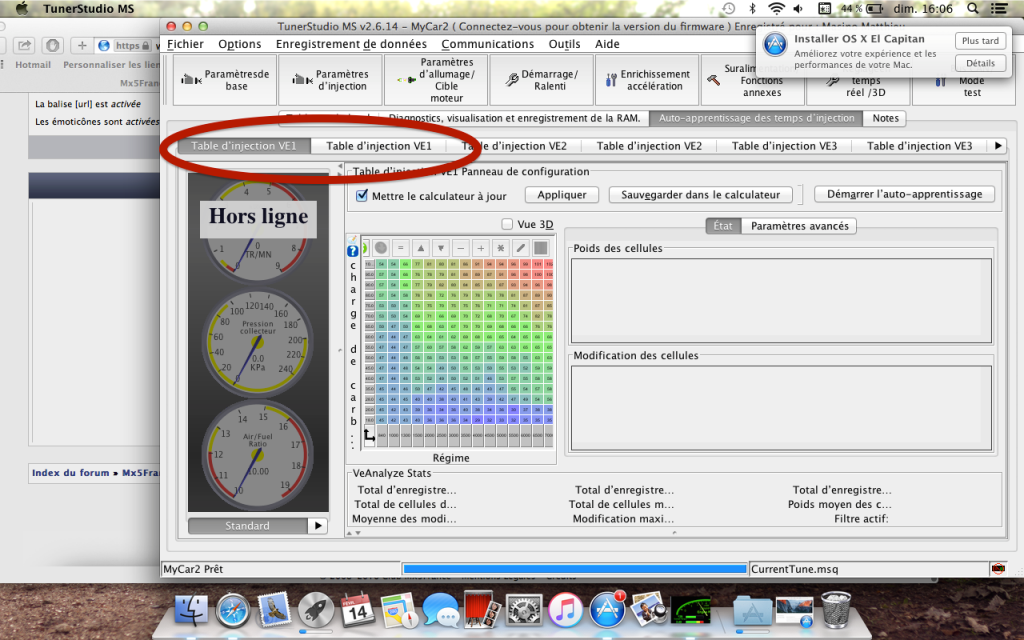Click the axis swap arrow icon
This screenshot has width=1024, height=640.
(369, 436)
